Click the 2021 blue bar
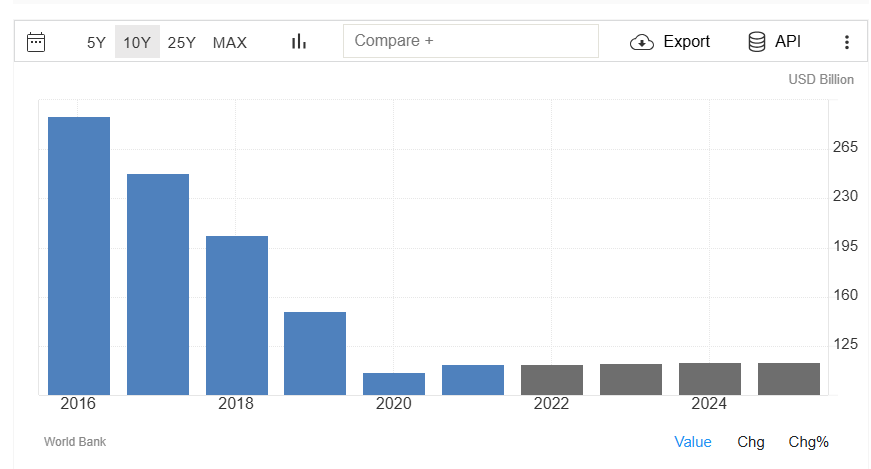Viewport: 871px width, 469px height. click(x=473, y=380)
